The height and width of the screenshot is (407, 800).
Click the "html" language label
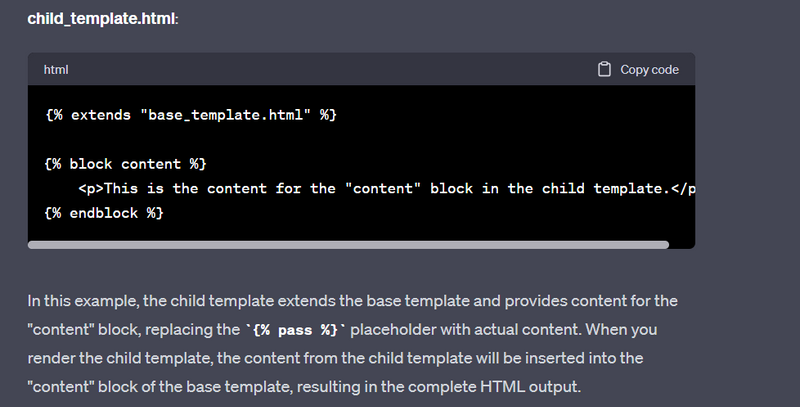pyautogui.click(x=56, y=70)
